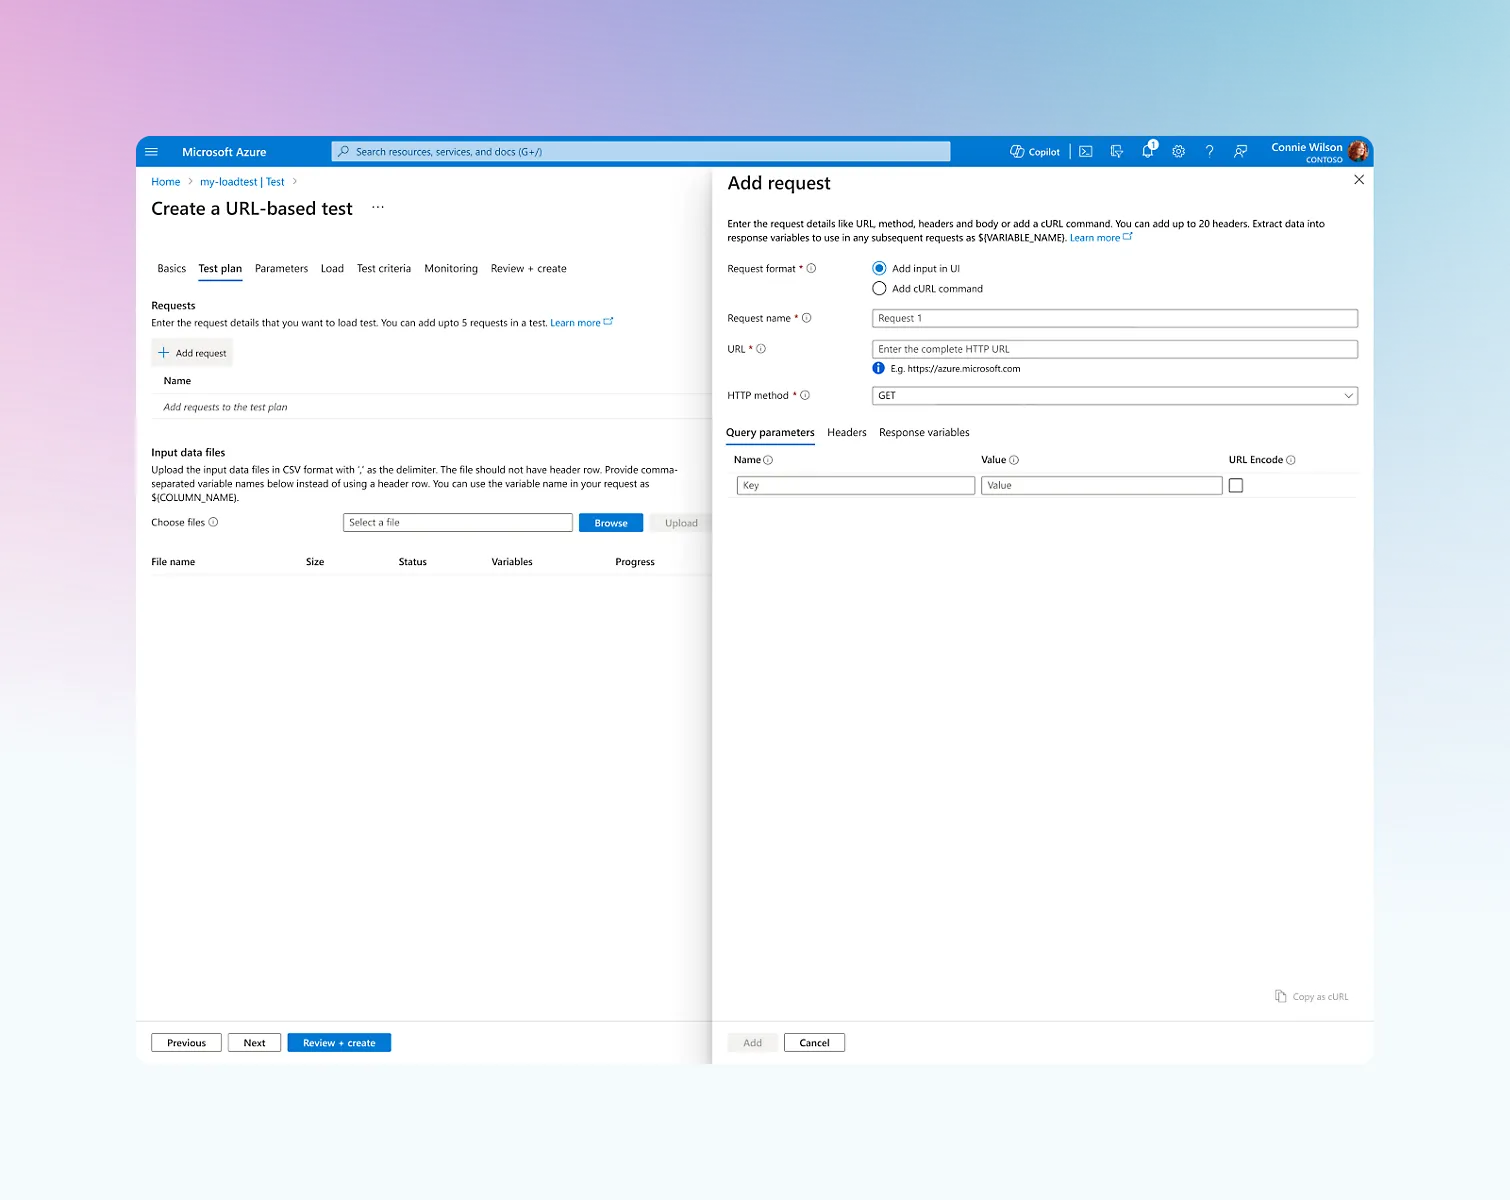Open the Azure portal hamburger menu

pos(152,152)
